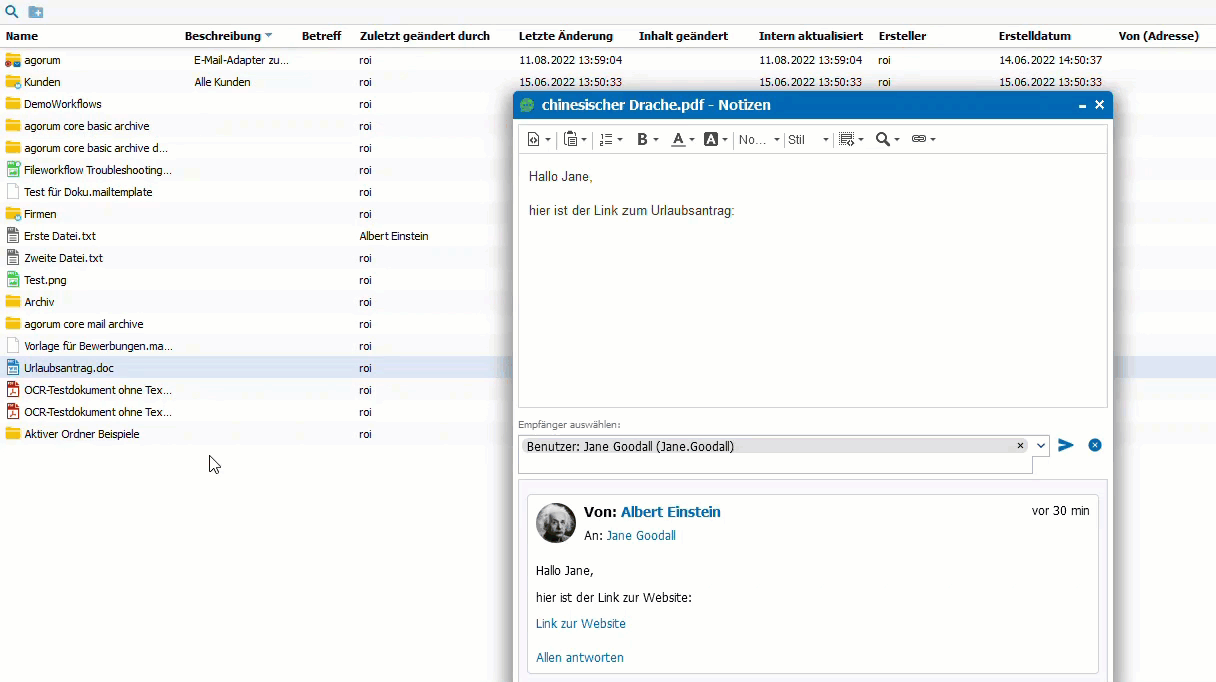This screenshot has height=682, width=1216.
Task: Click the numbered list icon in the notes toolbar
Action: (x=606, y=140)
